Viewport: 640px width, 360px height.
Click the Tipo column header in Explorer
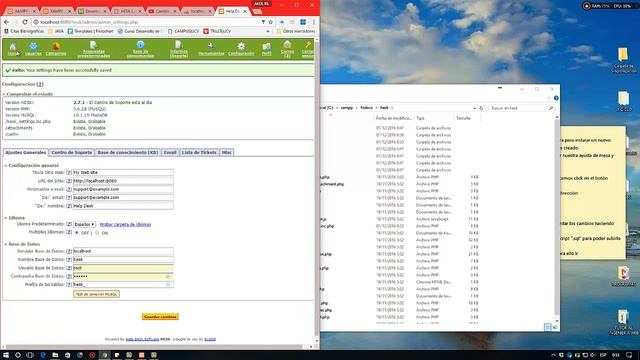(434, 118)
